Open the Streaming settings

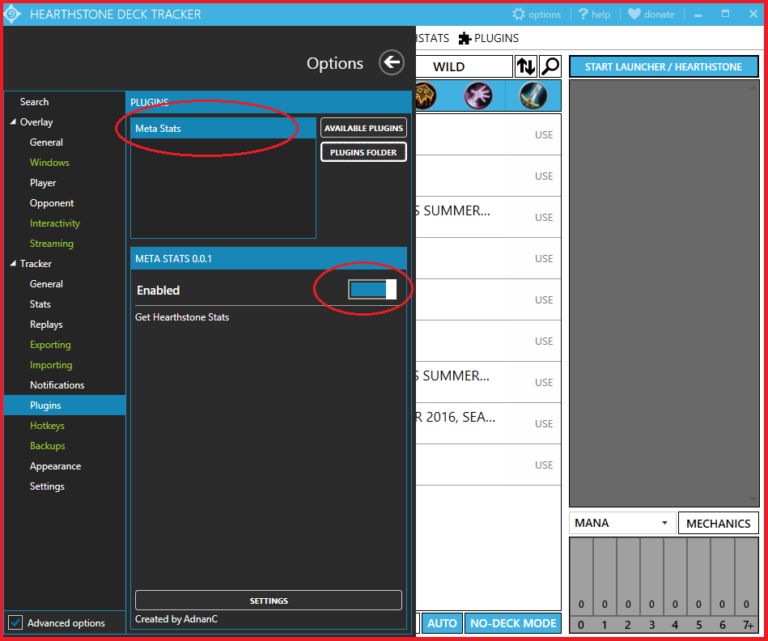pos(51,243)
